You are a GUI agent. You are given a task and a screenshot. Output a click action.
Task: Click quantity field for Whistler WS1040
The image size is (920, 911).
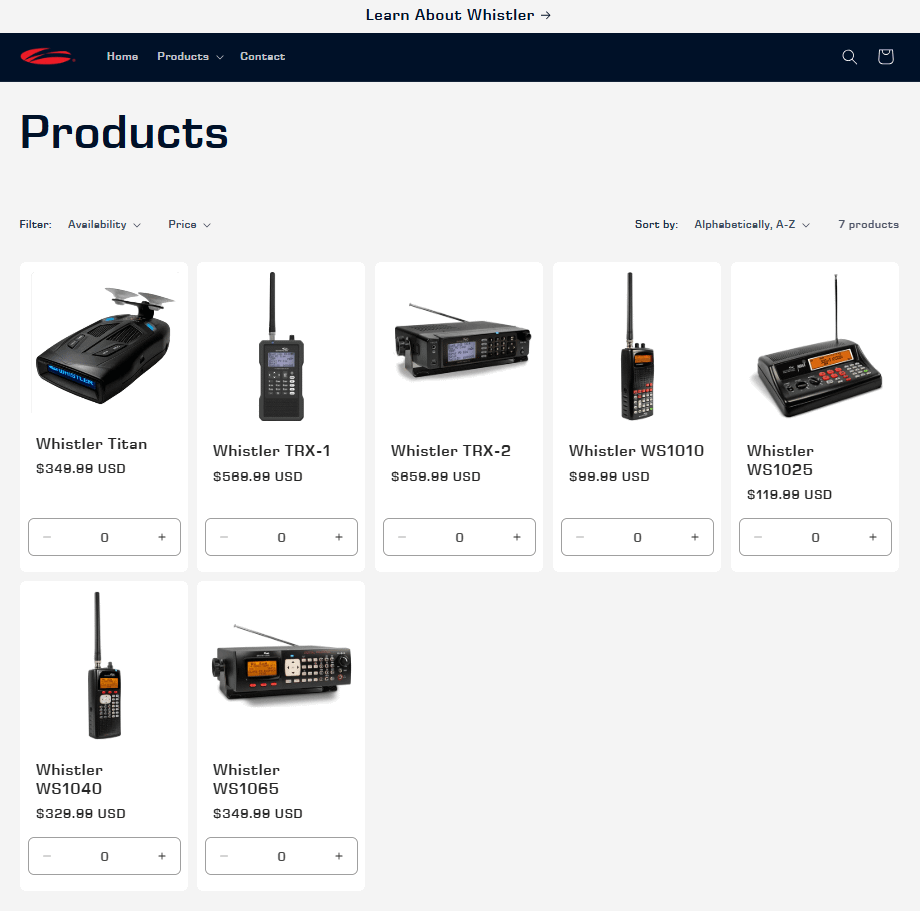click(104, 856)
